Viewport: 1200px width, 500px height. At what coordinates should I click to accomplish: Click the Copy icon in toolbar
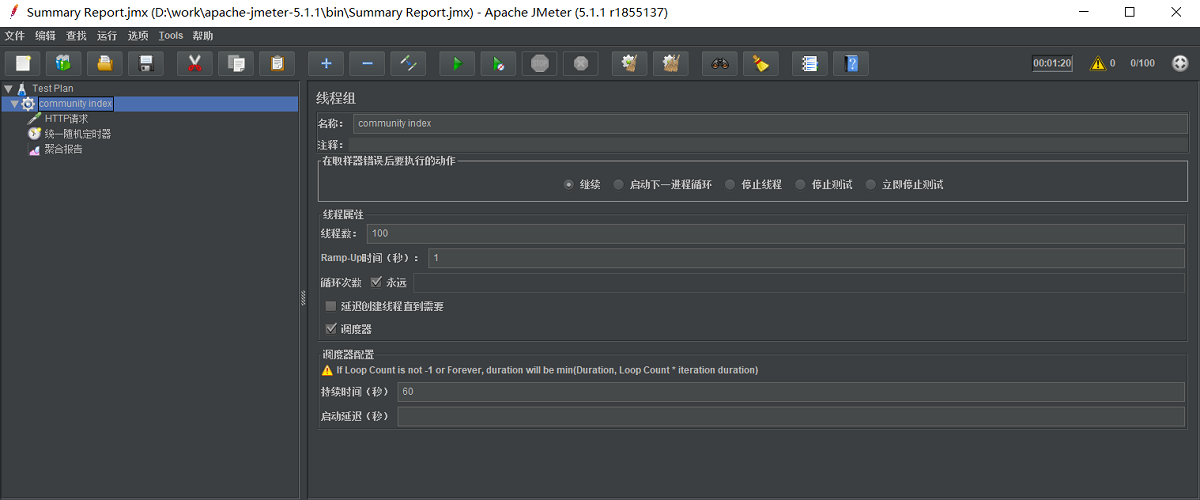236,63
